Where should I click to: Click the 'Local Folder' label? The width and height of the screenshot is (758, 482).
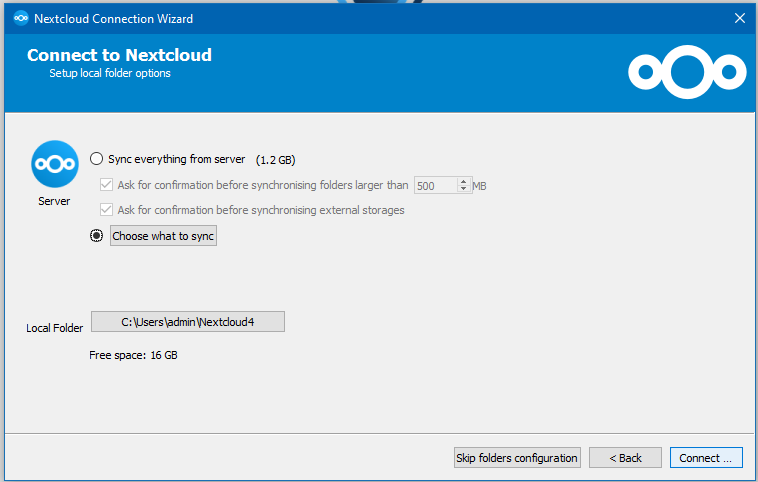[x=55, y=328]
